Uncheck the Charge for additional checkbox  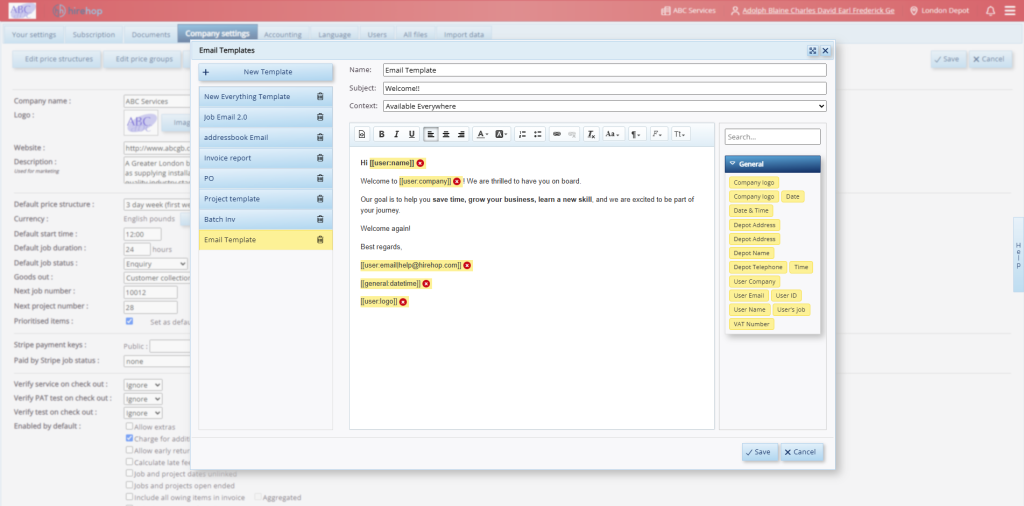129,438
